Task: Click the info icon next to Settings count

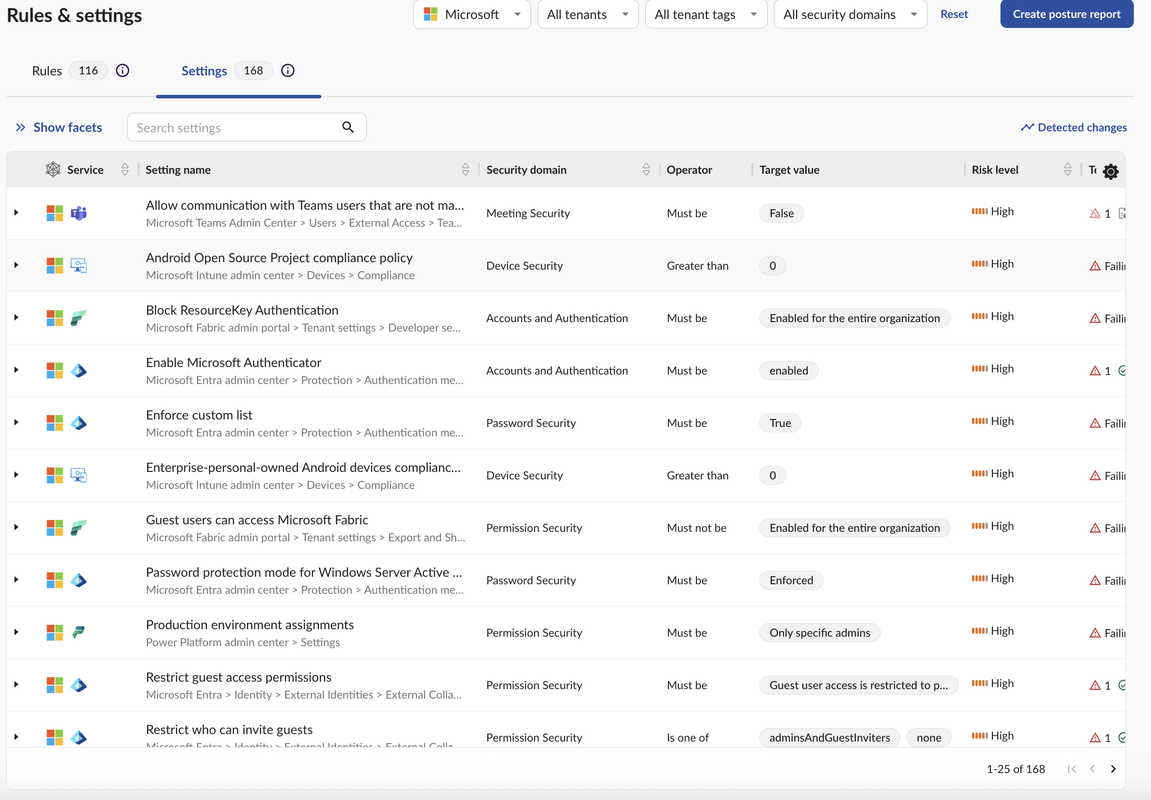Action: 288,70
